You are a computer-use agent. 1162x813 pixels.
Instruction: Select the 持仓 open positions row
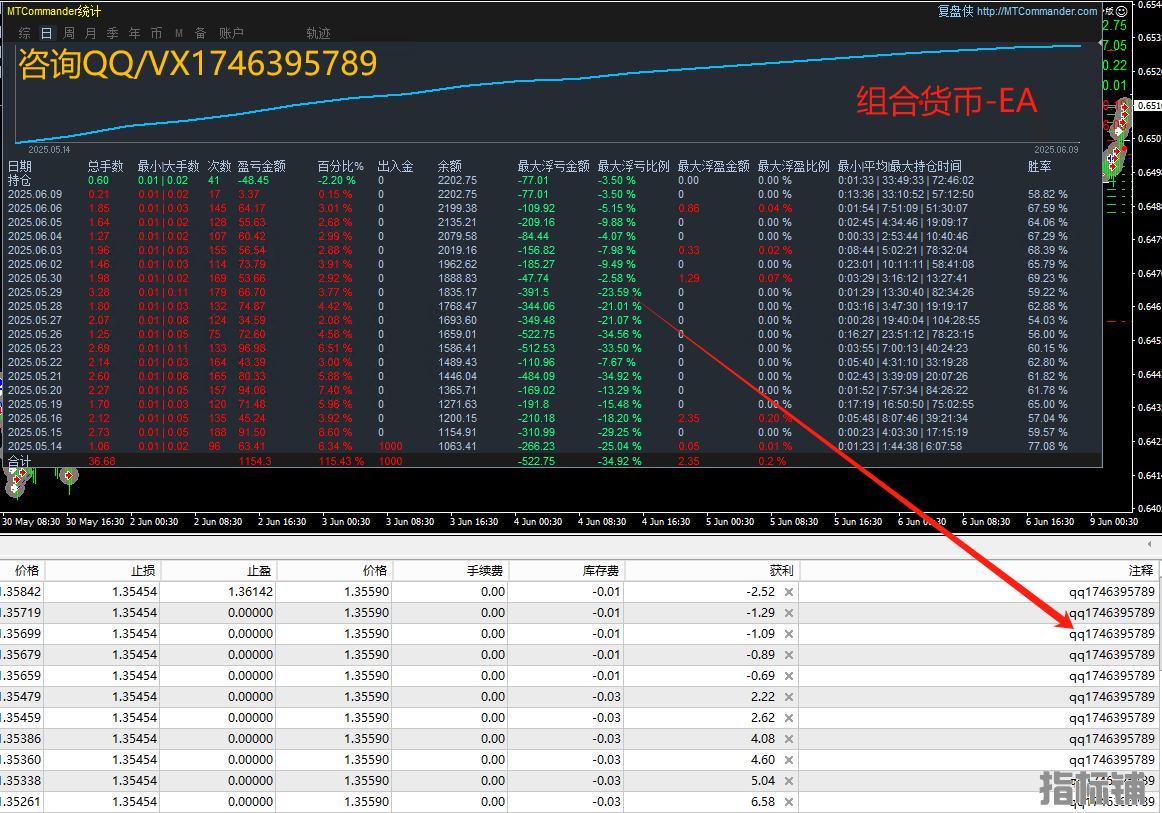tap(552, 180)
